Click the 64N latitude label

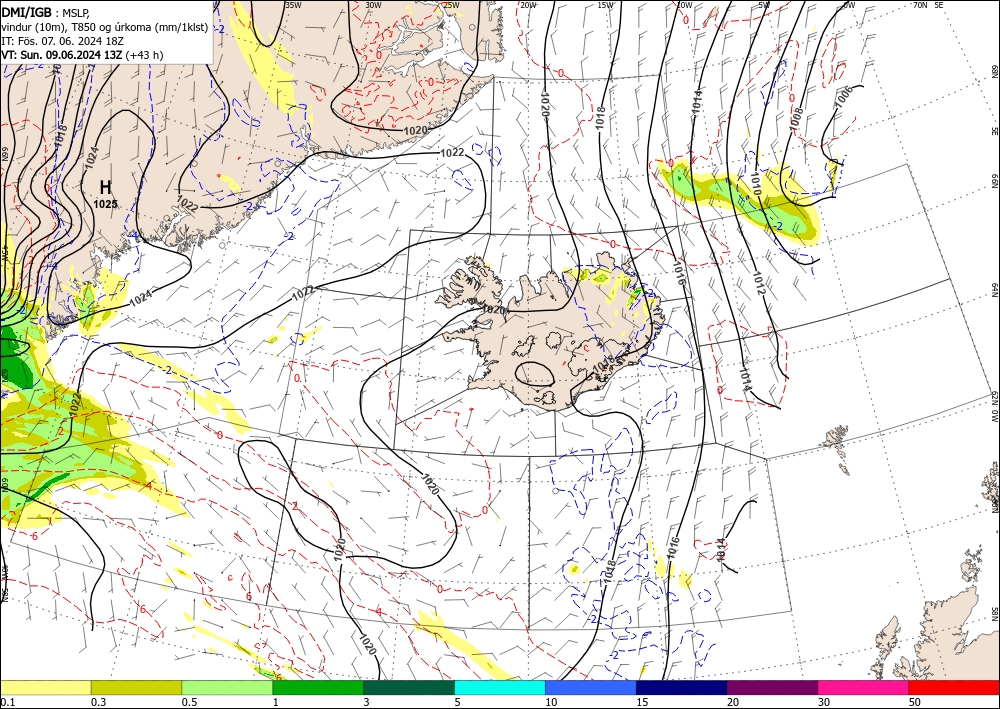pos(994,290)
